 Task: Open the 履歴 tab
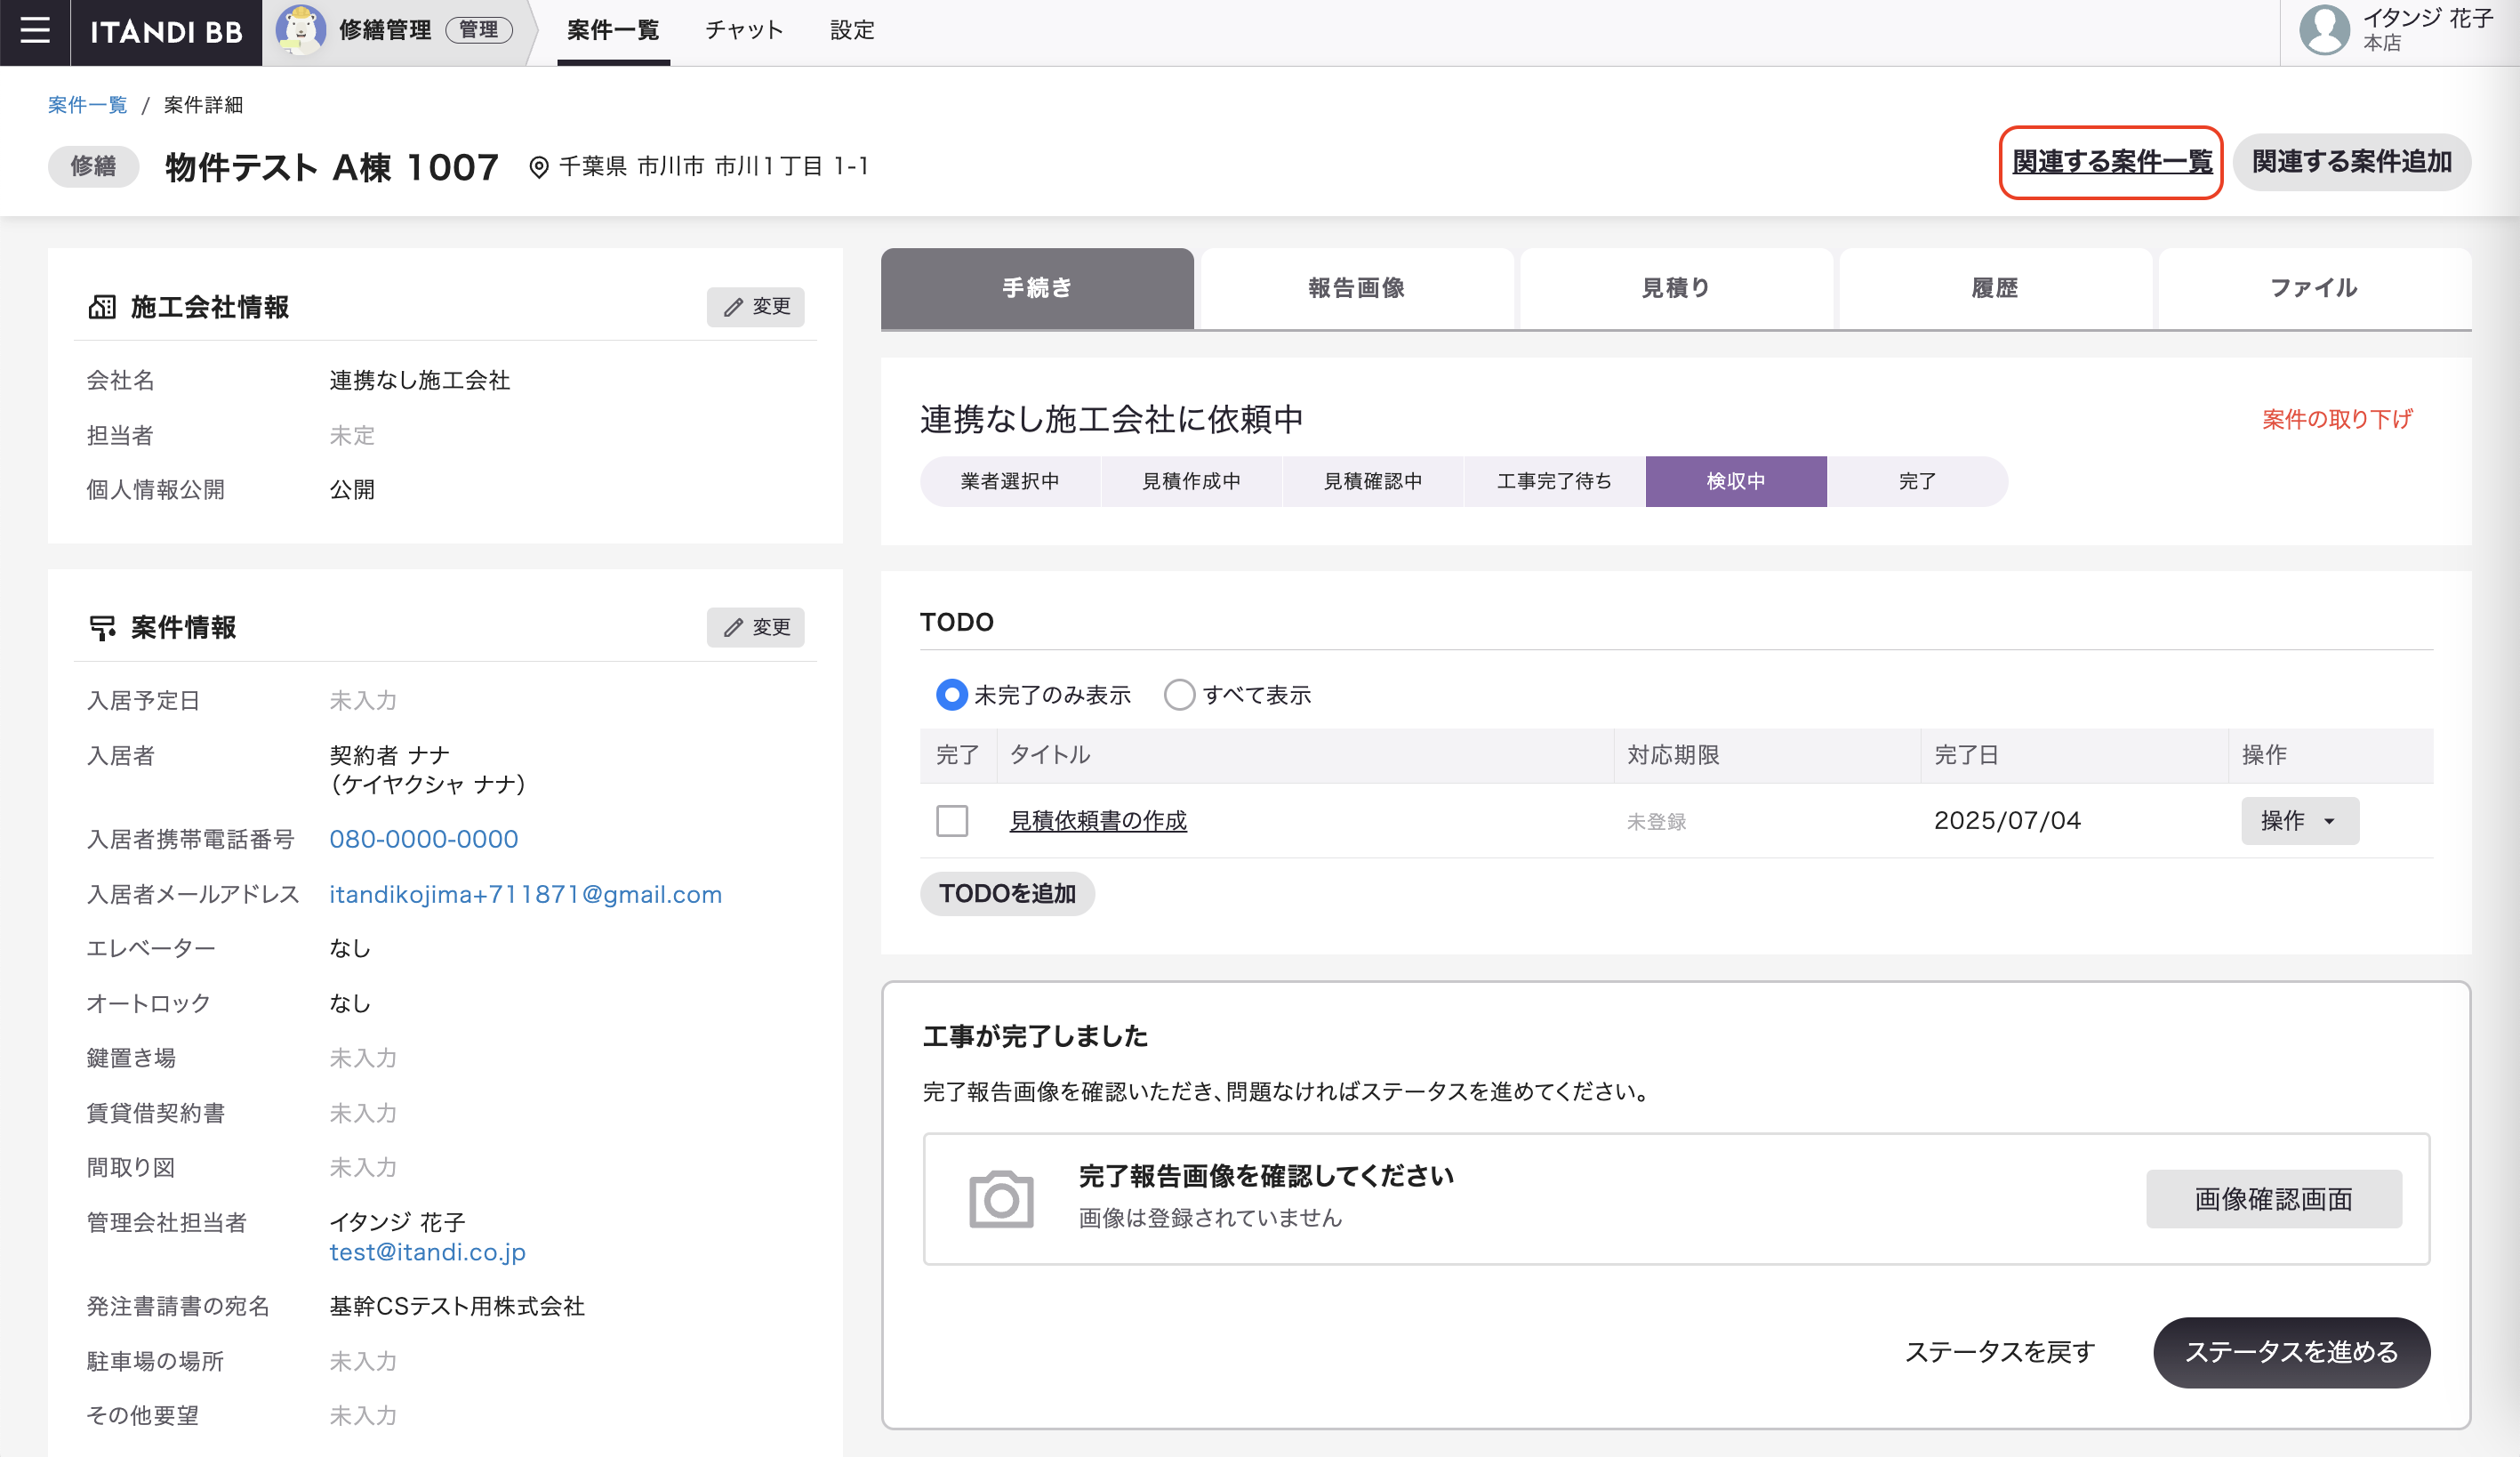[1994, 288]
